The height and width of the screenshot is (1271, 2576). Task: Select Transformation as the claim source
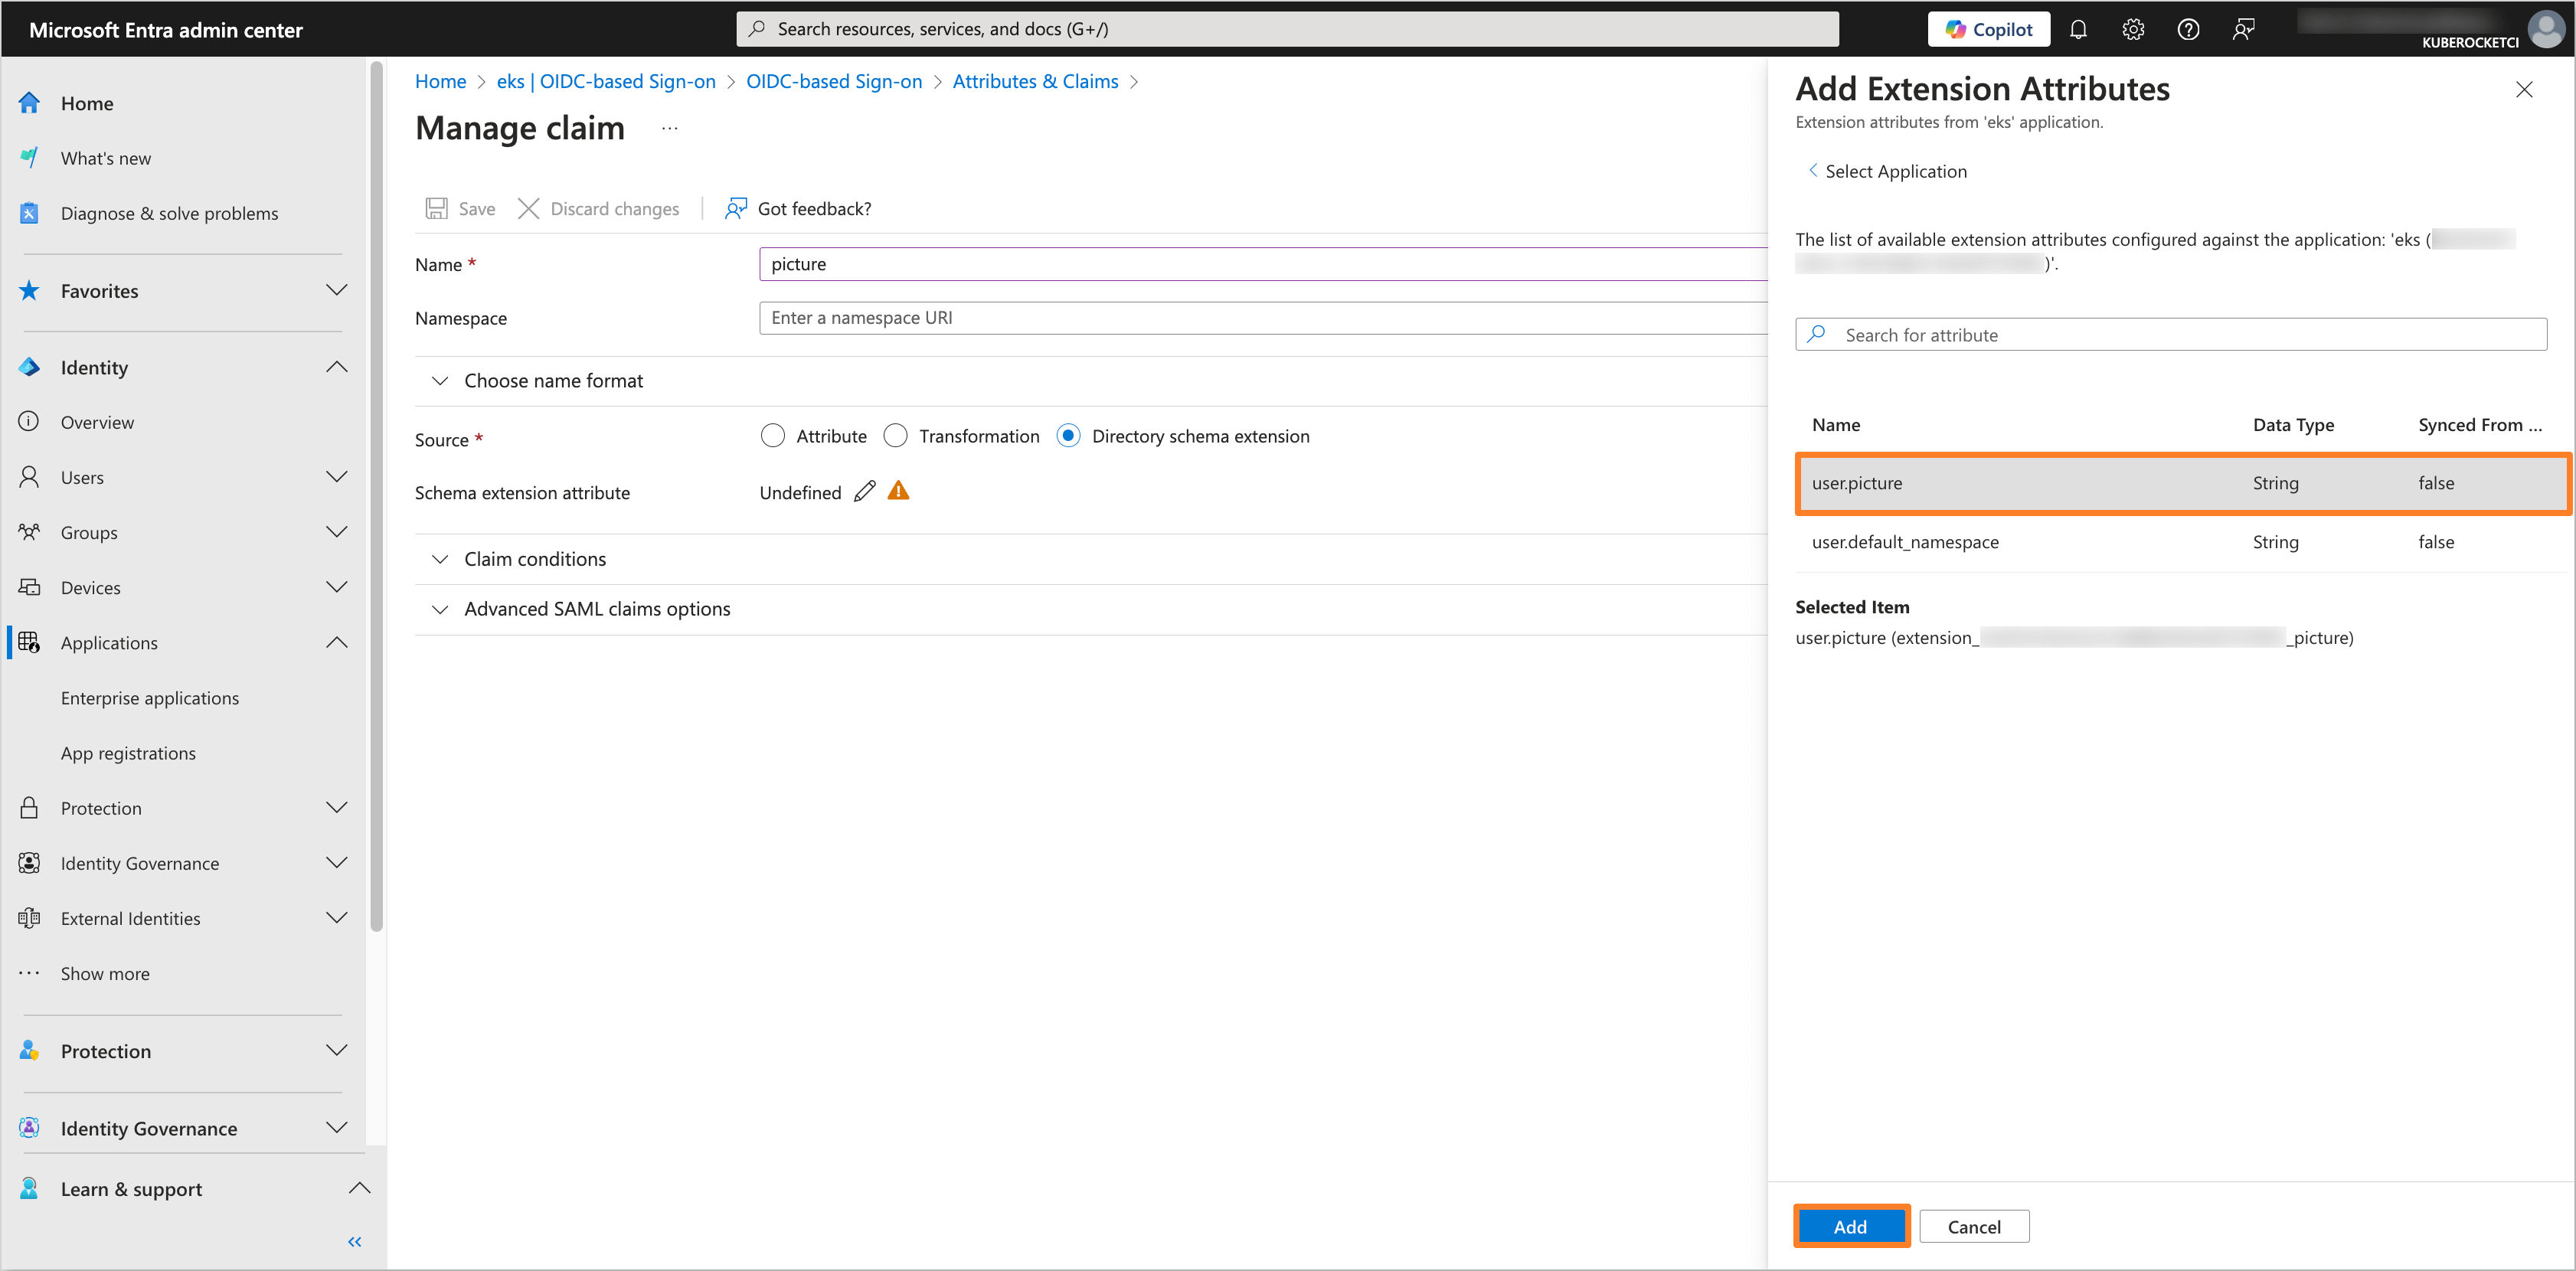pyautogui.click(x=896, y=435)
